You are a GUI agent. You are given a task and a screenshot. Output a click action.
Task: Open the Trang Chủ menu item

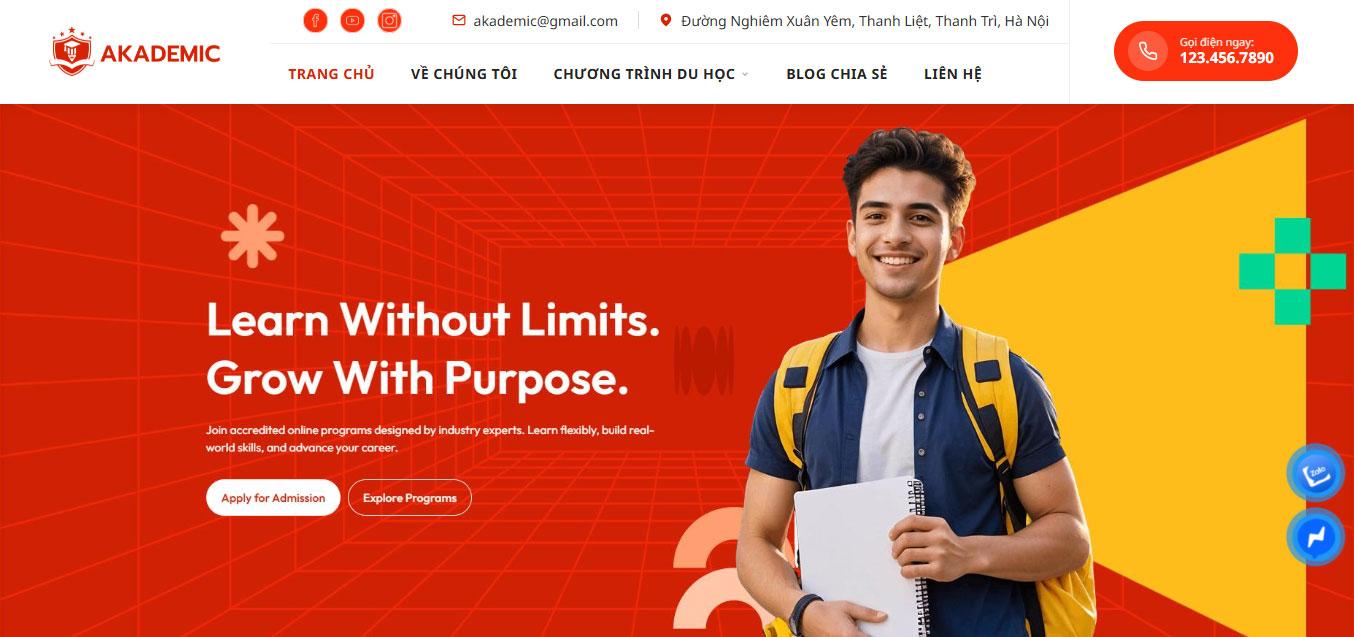(331, 74)
